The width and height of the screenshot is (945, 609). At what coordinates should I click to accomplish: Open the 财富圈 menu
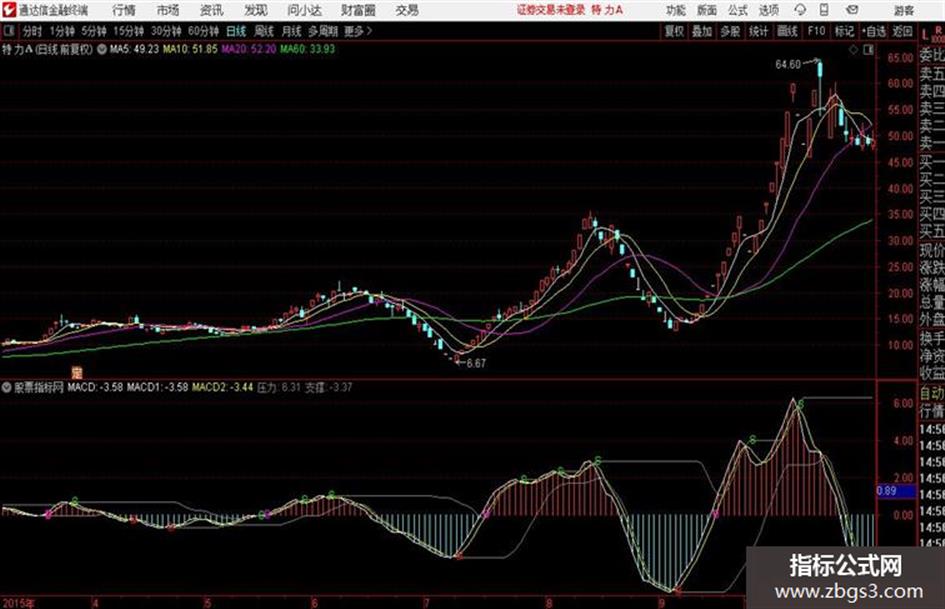(x=358, y=10)
